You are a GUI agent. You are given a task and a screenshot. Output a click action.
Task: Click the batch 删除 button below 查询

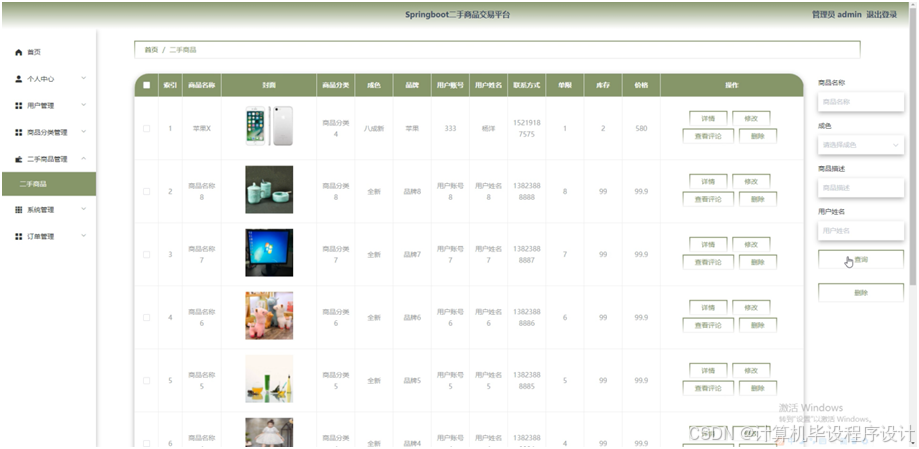[x=860, y=292]
